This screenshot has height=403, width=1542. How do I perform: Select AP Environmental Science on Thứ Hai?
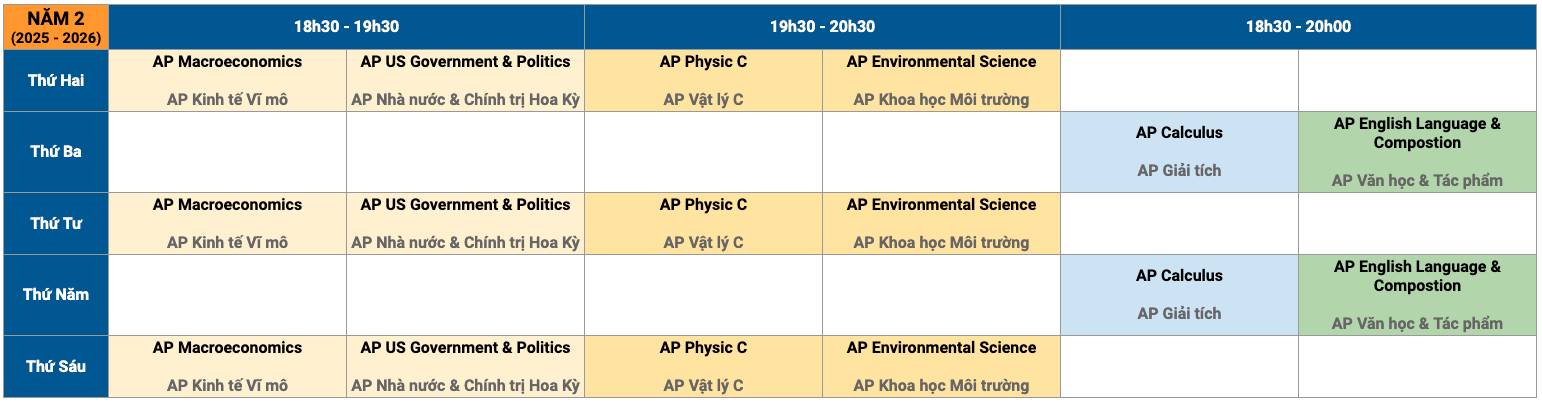pyautogui.click(x=941, y=81)
